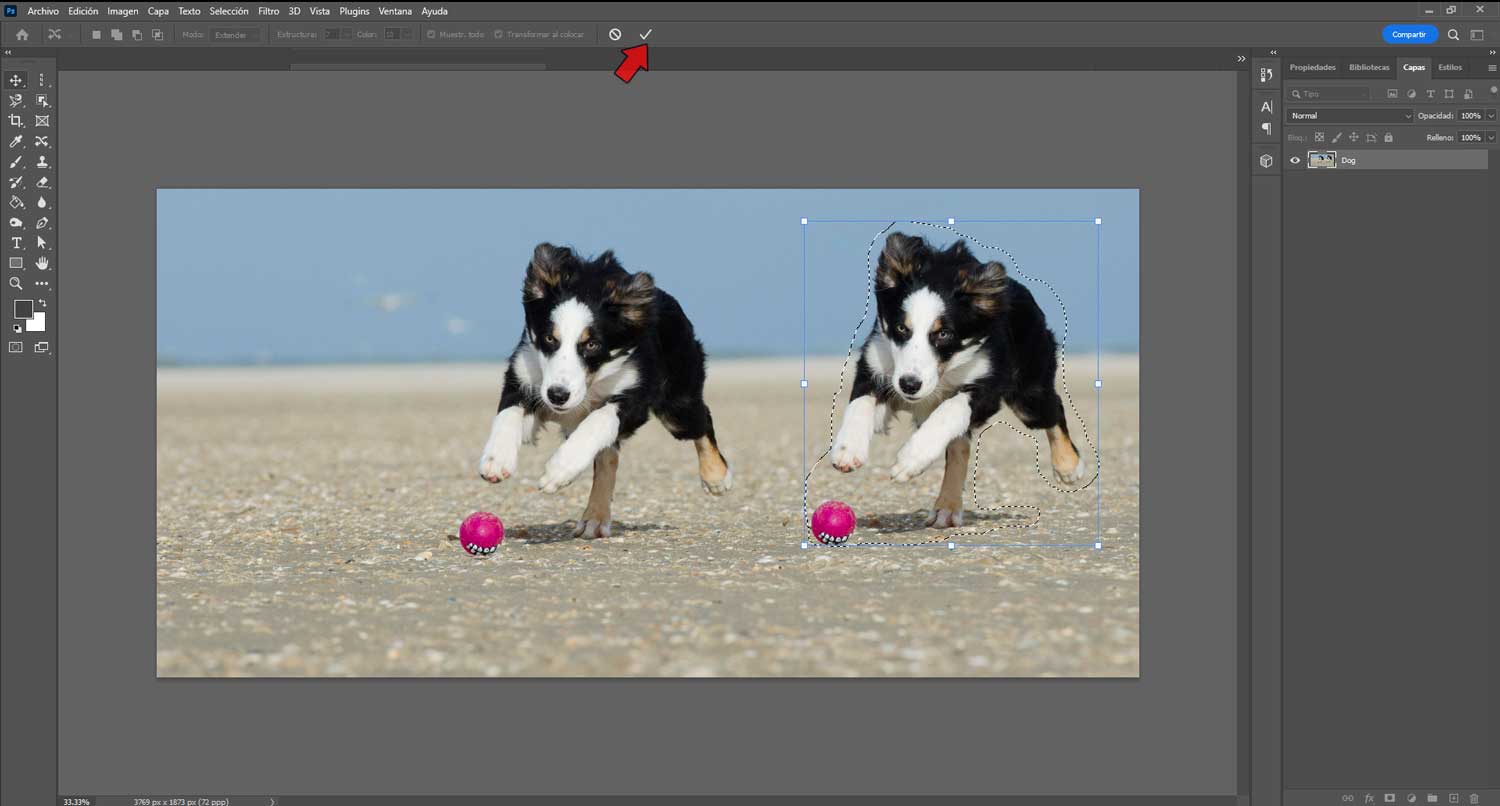Screen dimensions: 1500x806
Task: Select the Brush tool
Action: pyautogui.click(x=16, y=162)
